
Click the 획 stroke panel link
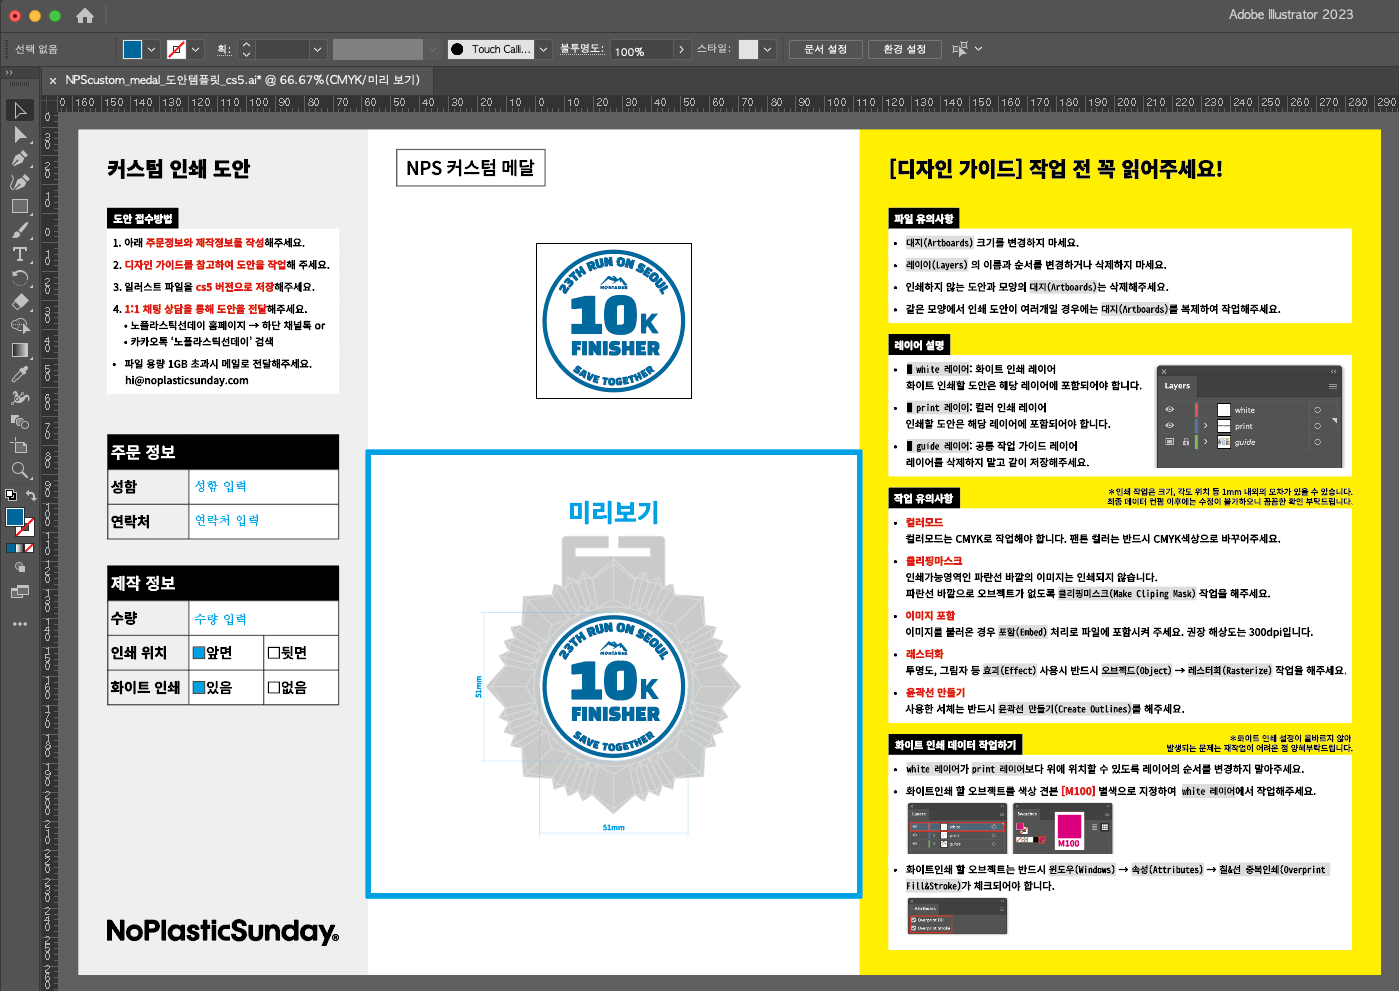224,49
